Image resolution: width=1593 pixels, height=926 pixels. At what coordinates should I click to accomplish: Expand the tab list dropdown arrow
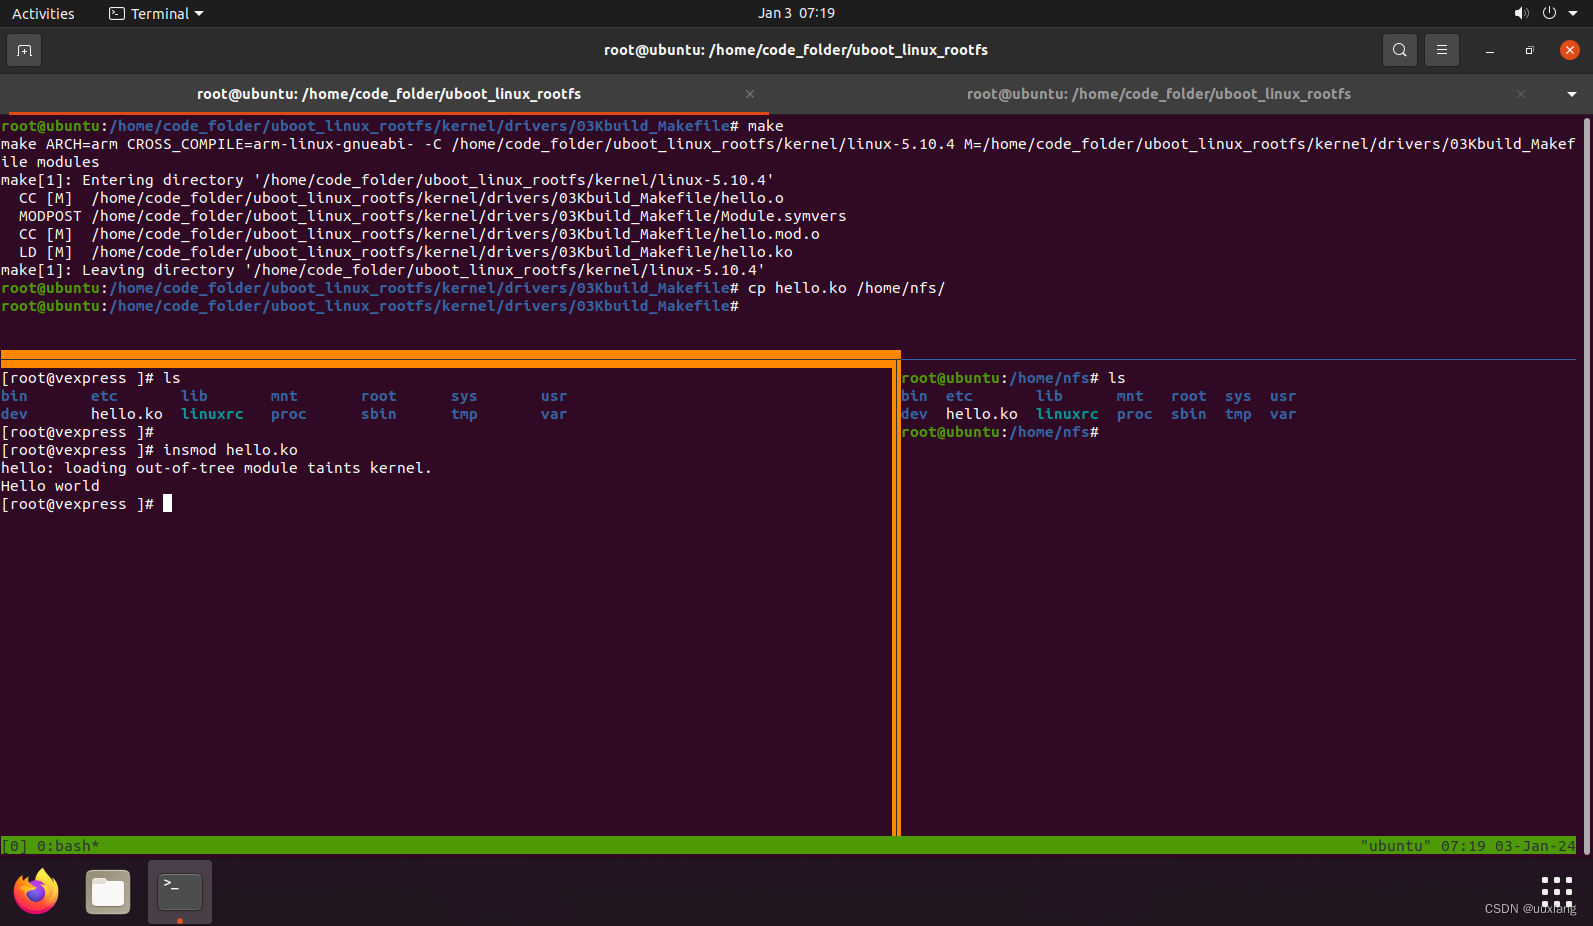click(1572, 94)
